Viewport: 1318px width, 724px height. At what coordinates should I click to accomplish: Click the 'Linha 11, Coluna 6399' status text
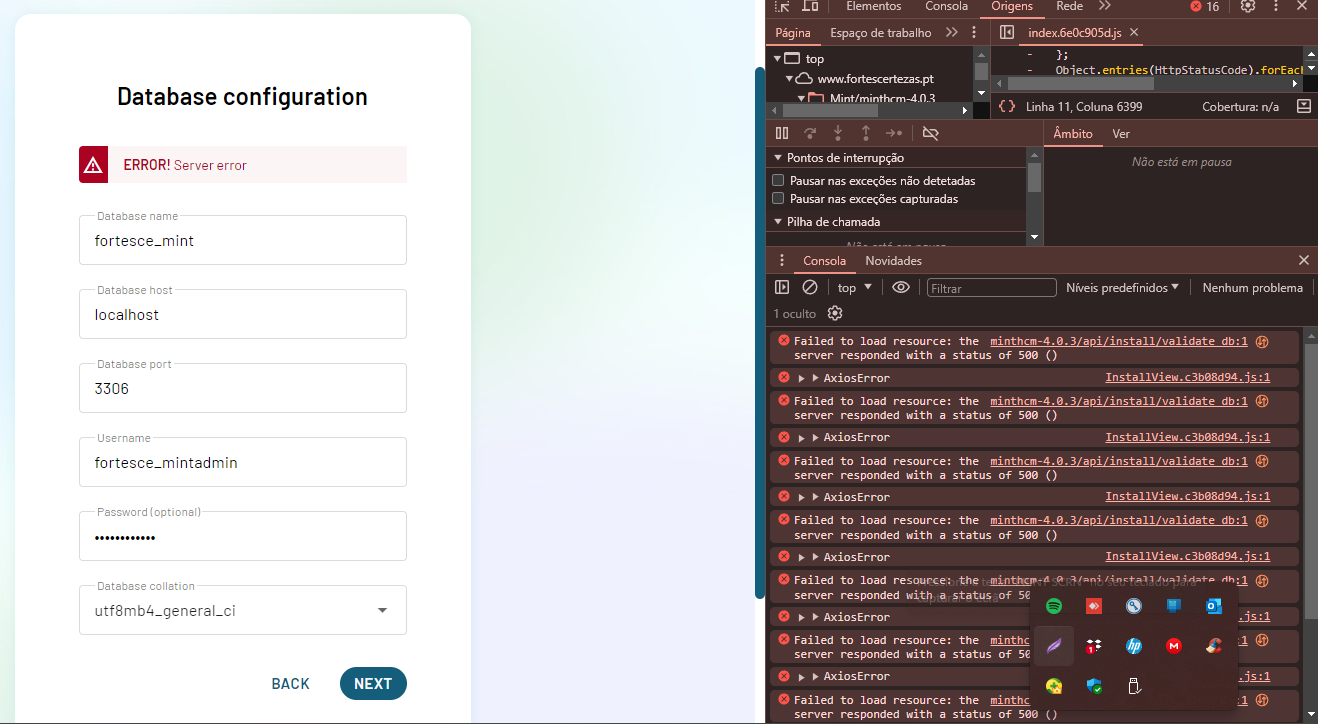(x=1084, y=106)
